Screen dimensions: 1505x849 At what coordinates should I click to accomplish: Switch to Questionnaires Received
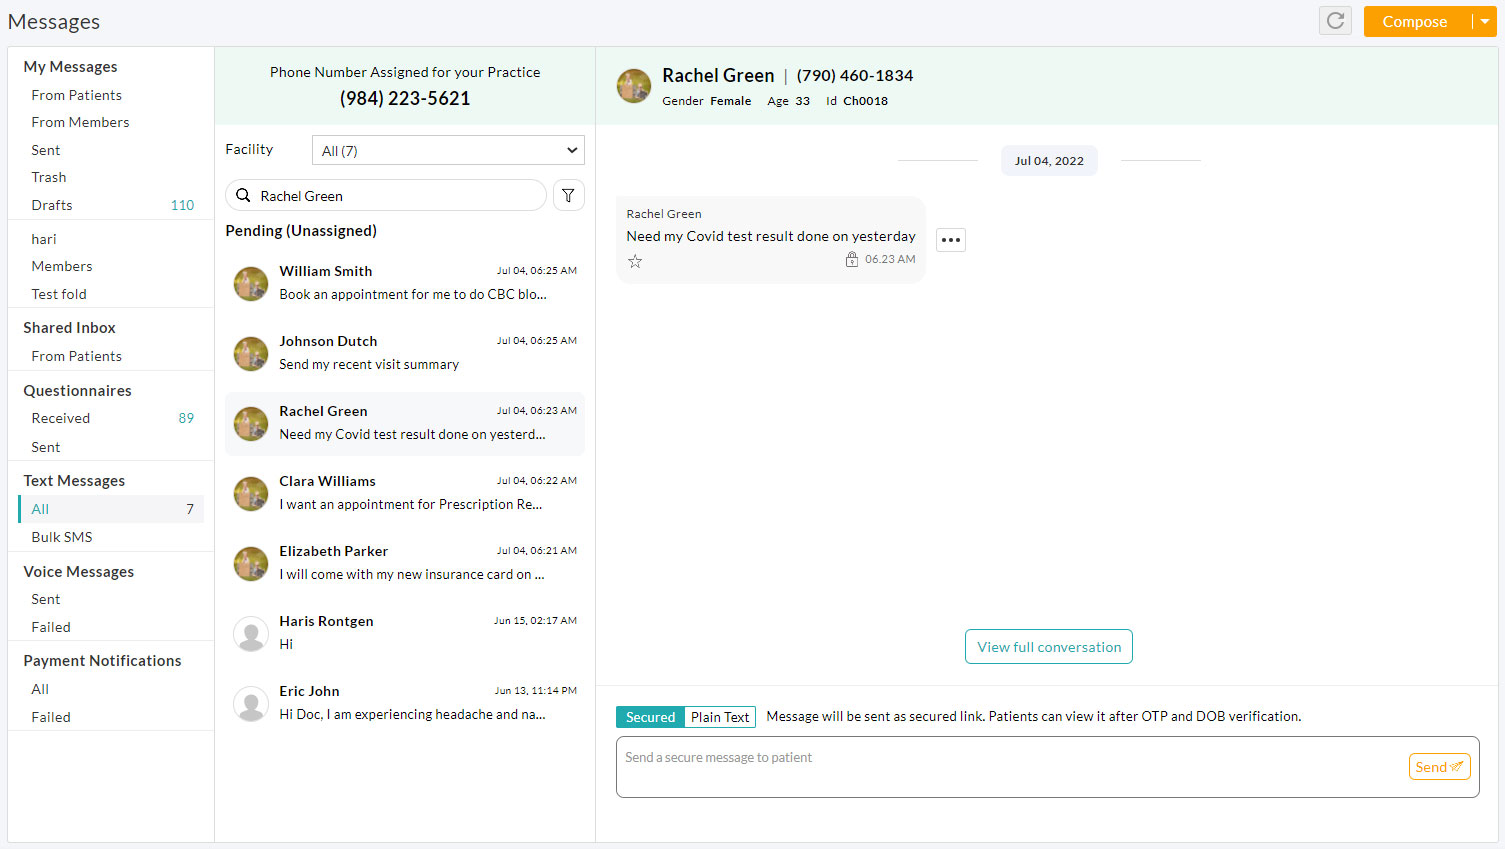(x=60, y=418)
